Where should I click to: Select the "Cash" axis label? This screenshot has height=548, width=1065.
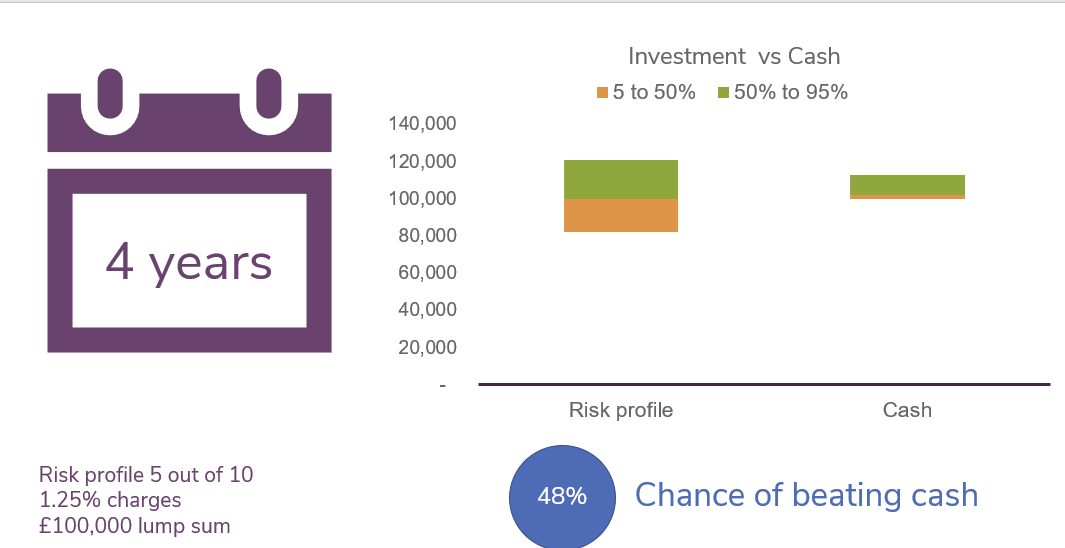coord(907,410)
